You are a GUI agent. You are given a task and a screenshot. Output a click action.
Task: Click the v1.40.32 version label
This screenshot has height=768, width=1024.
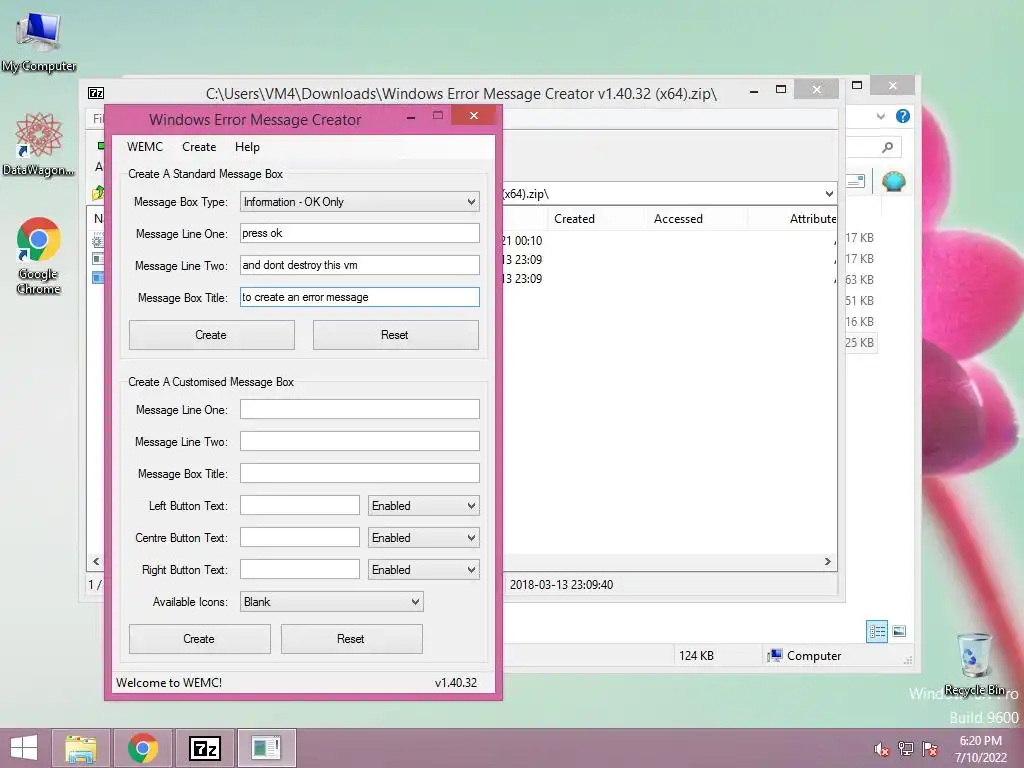coord(456,683)
